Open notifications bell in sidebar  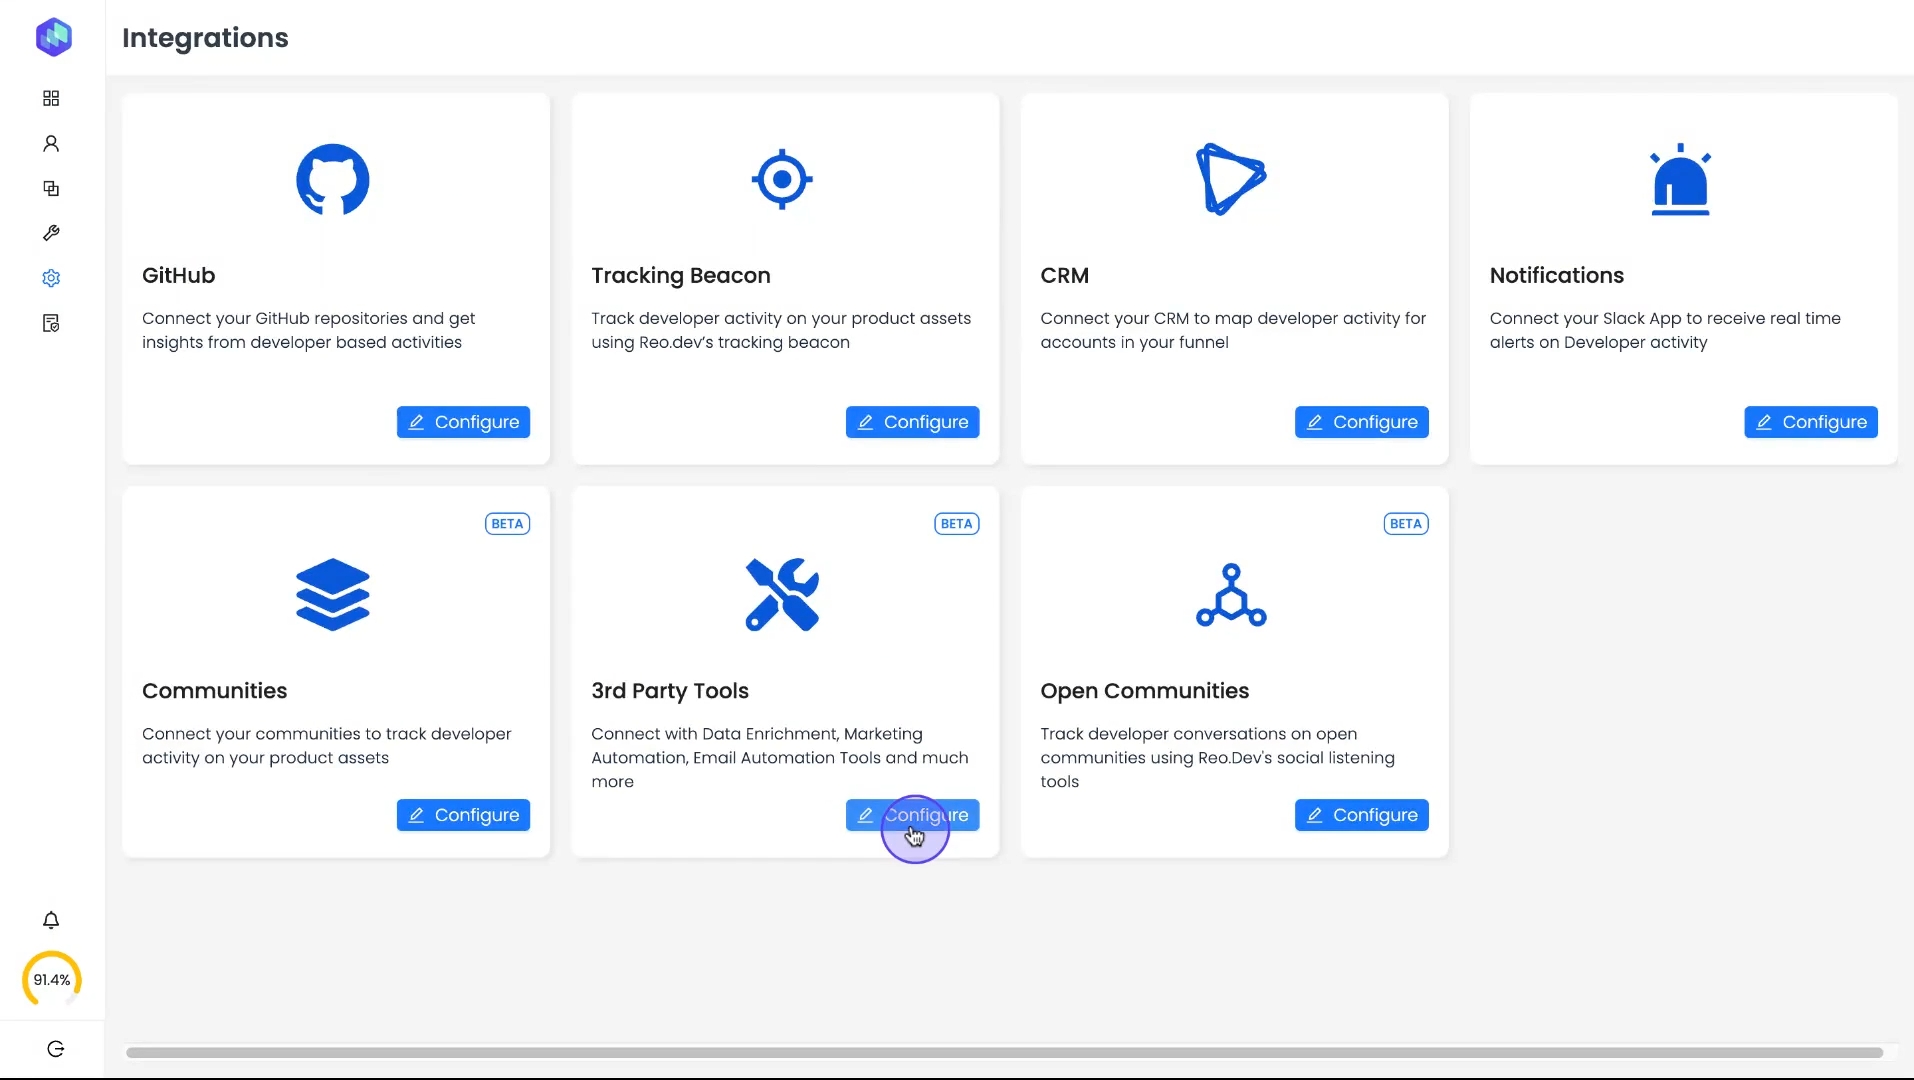[x=51, y=920]
